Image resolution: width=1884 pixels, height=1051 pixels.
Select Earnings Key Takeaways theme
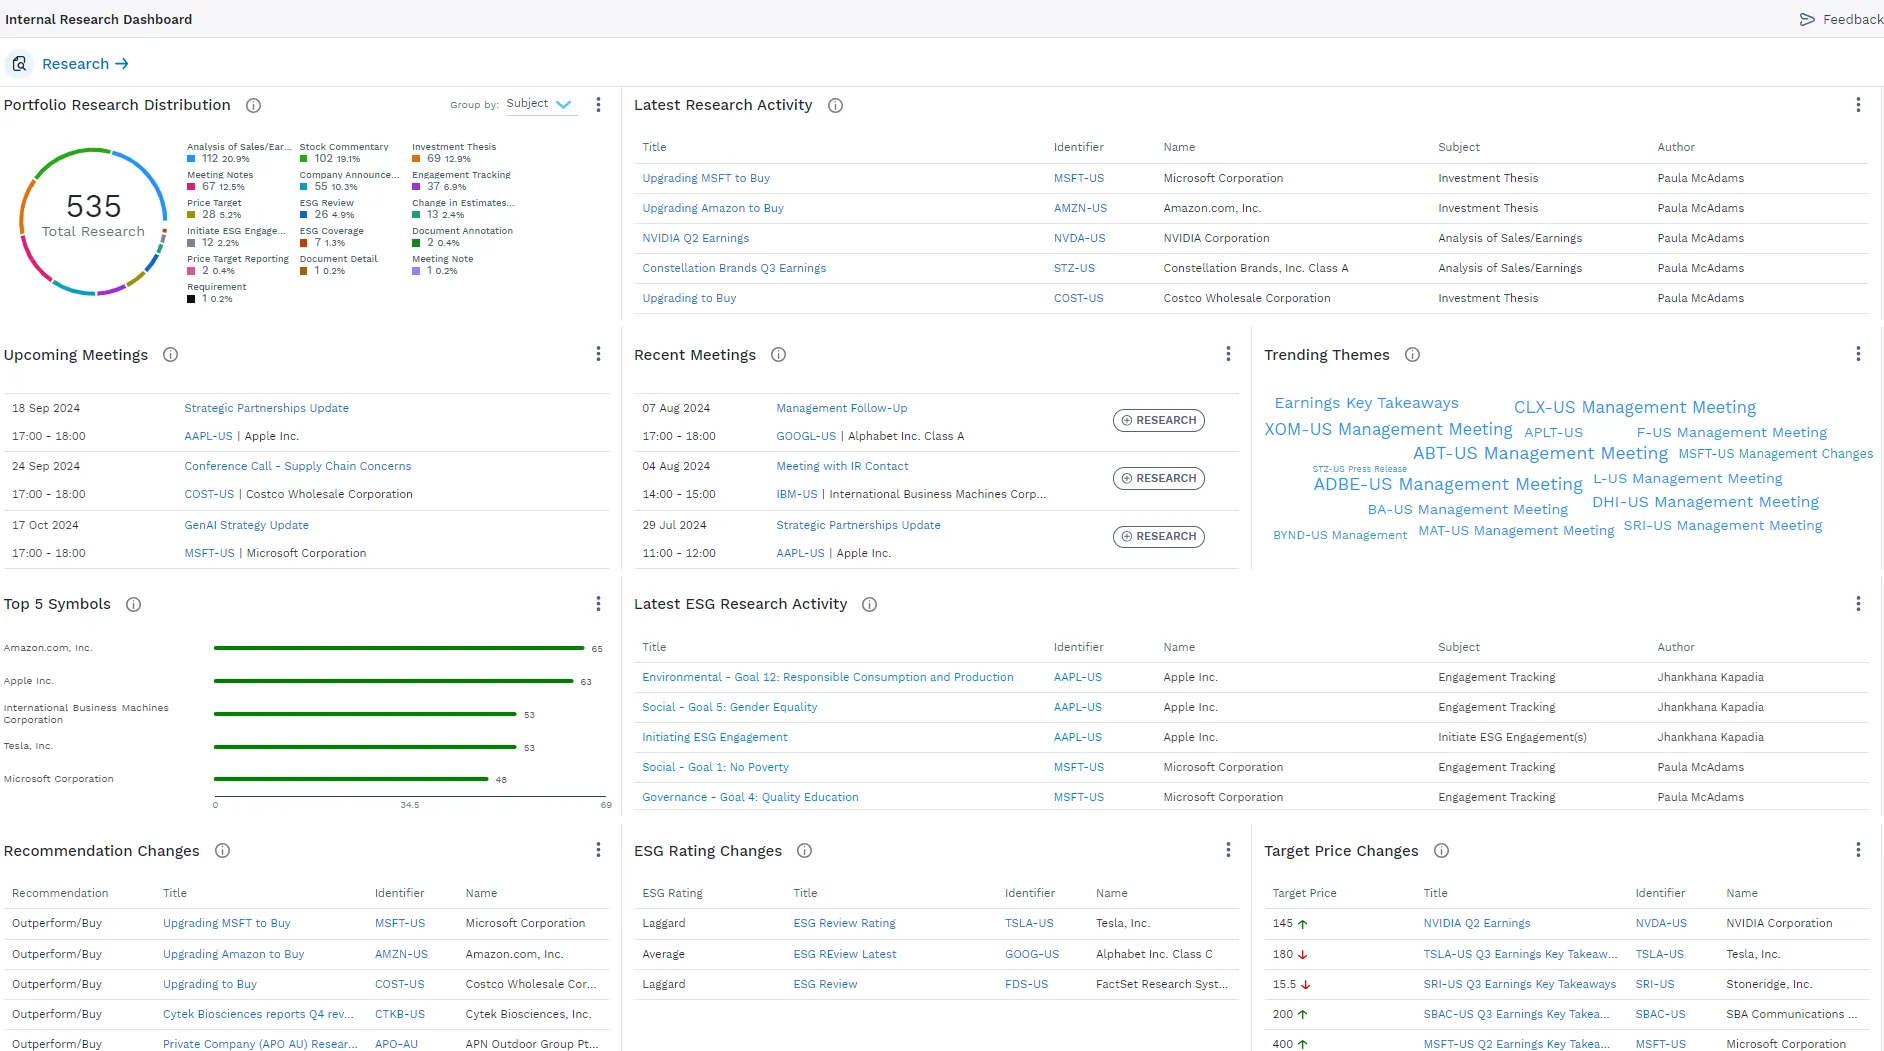click(1366, 403)
